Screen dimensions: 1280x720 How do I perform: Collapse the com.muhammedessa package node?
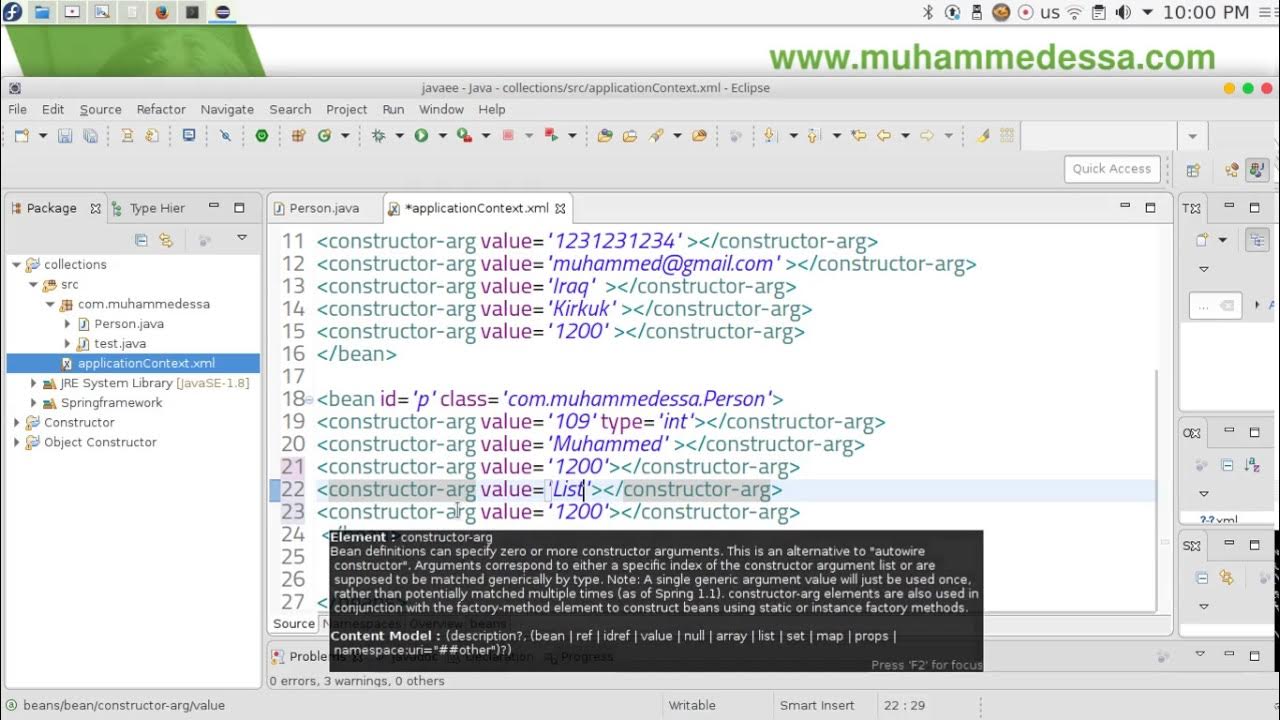50,304
